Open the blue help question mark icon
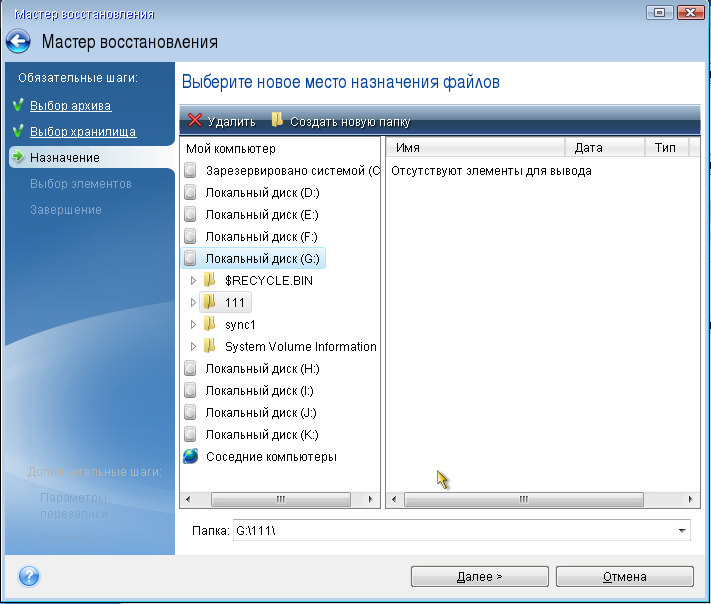711x604 pixels. 28,576
